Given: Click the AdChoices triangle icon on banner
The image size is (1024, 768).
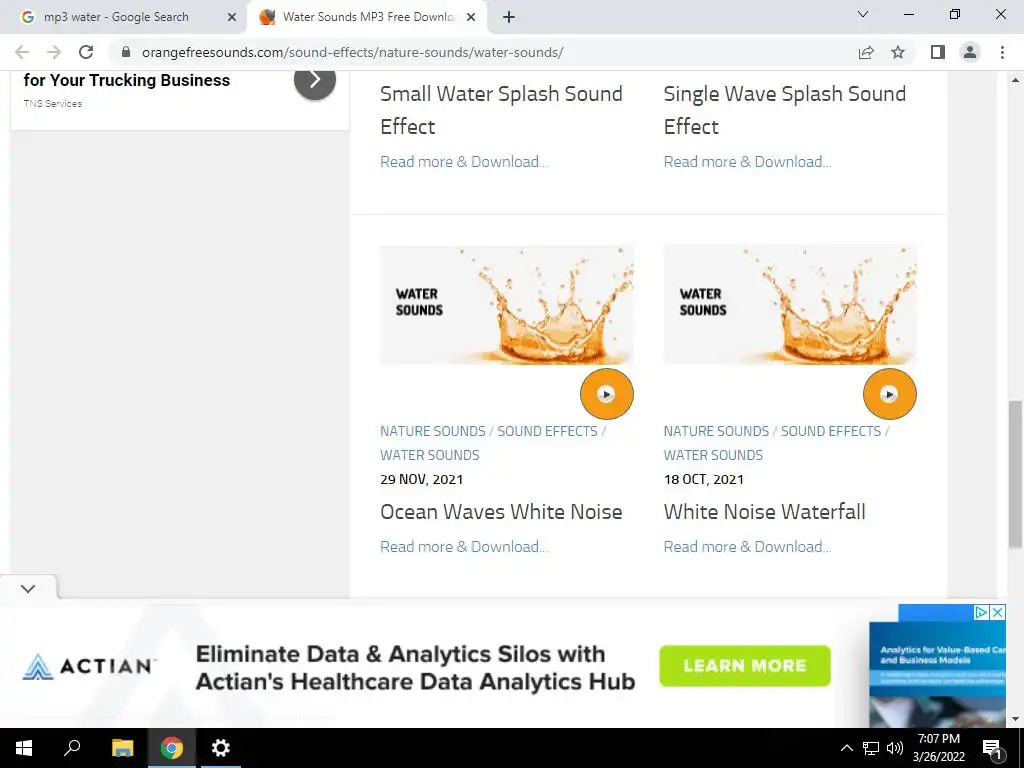Looking at the screenshot, I should click(981, 612).
